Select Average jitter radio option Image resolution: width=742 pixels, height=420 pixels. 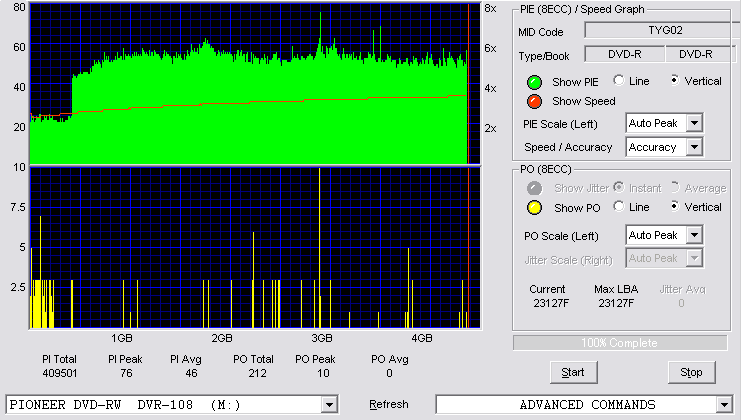(674, 187)
